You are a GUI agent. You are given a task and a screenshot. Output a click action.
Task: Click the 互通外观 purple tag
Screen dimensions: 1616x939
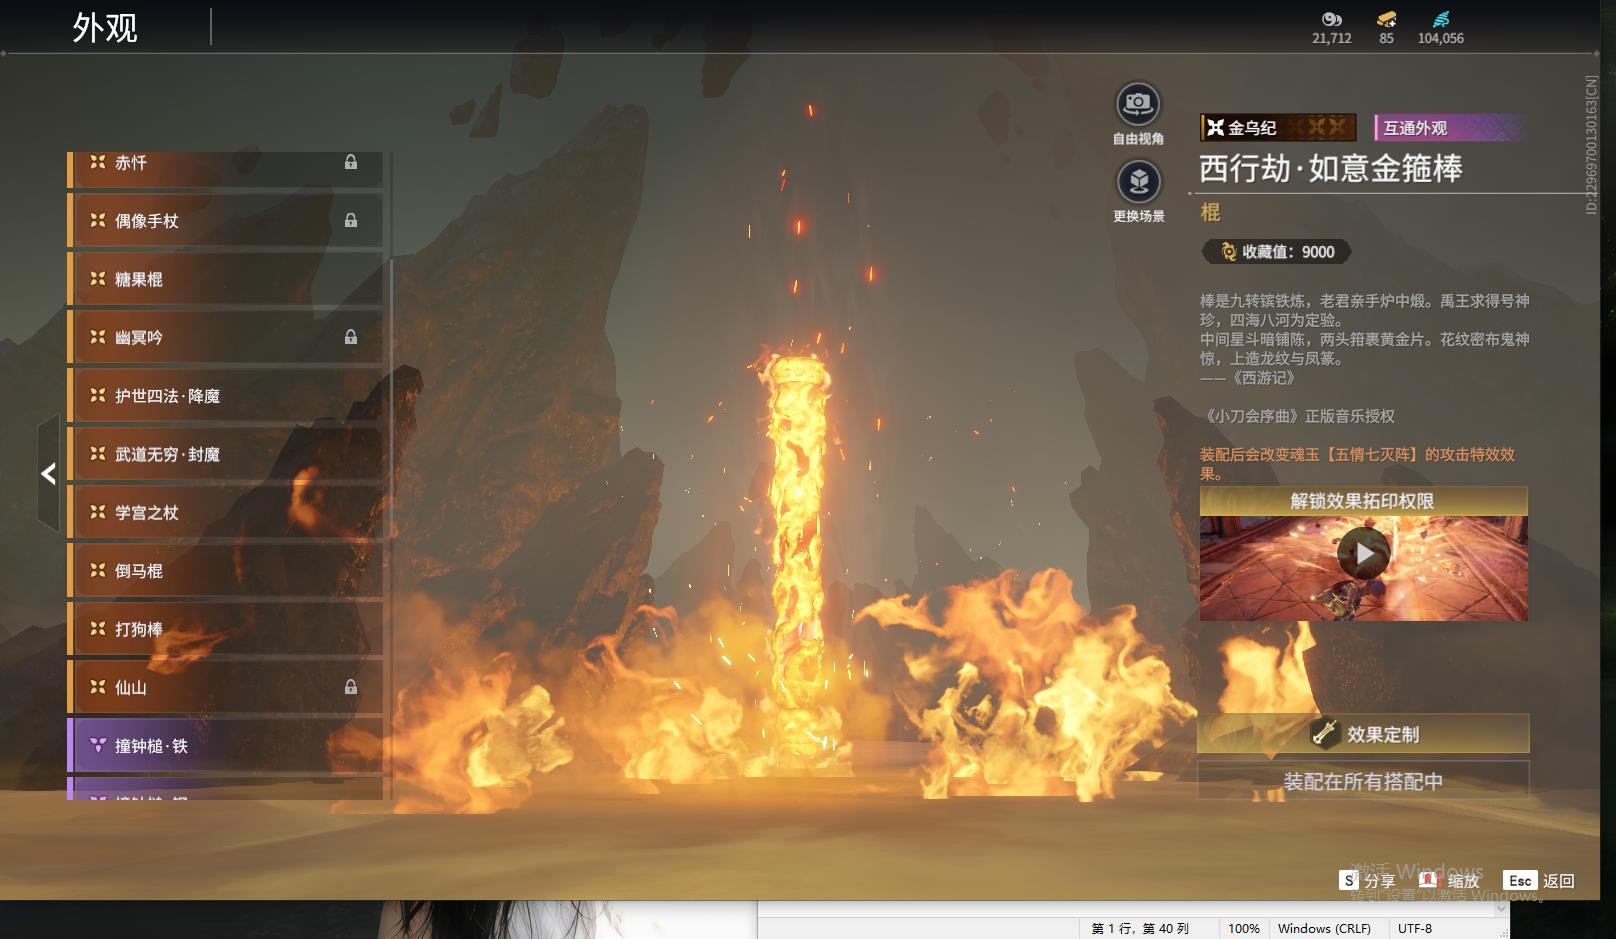tap(1449, 127)
